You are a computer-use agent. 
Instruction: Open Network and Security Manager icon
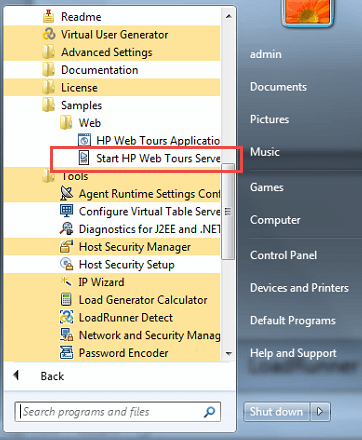tap(66, 335)
